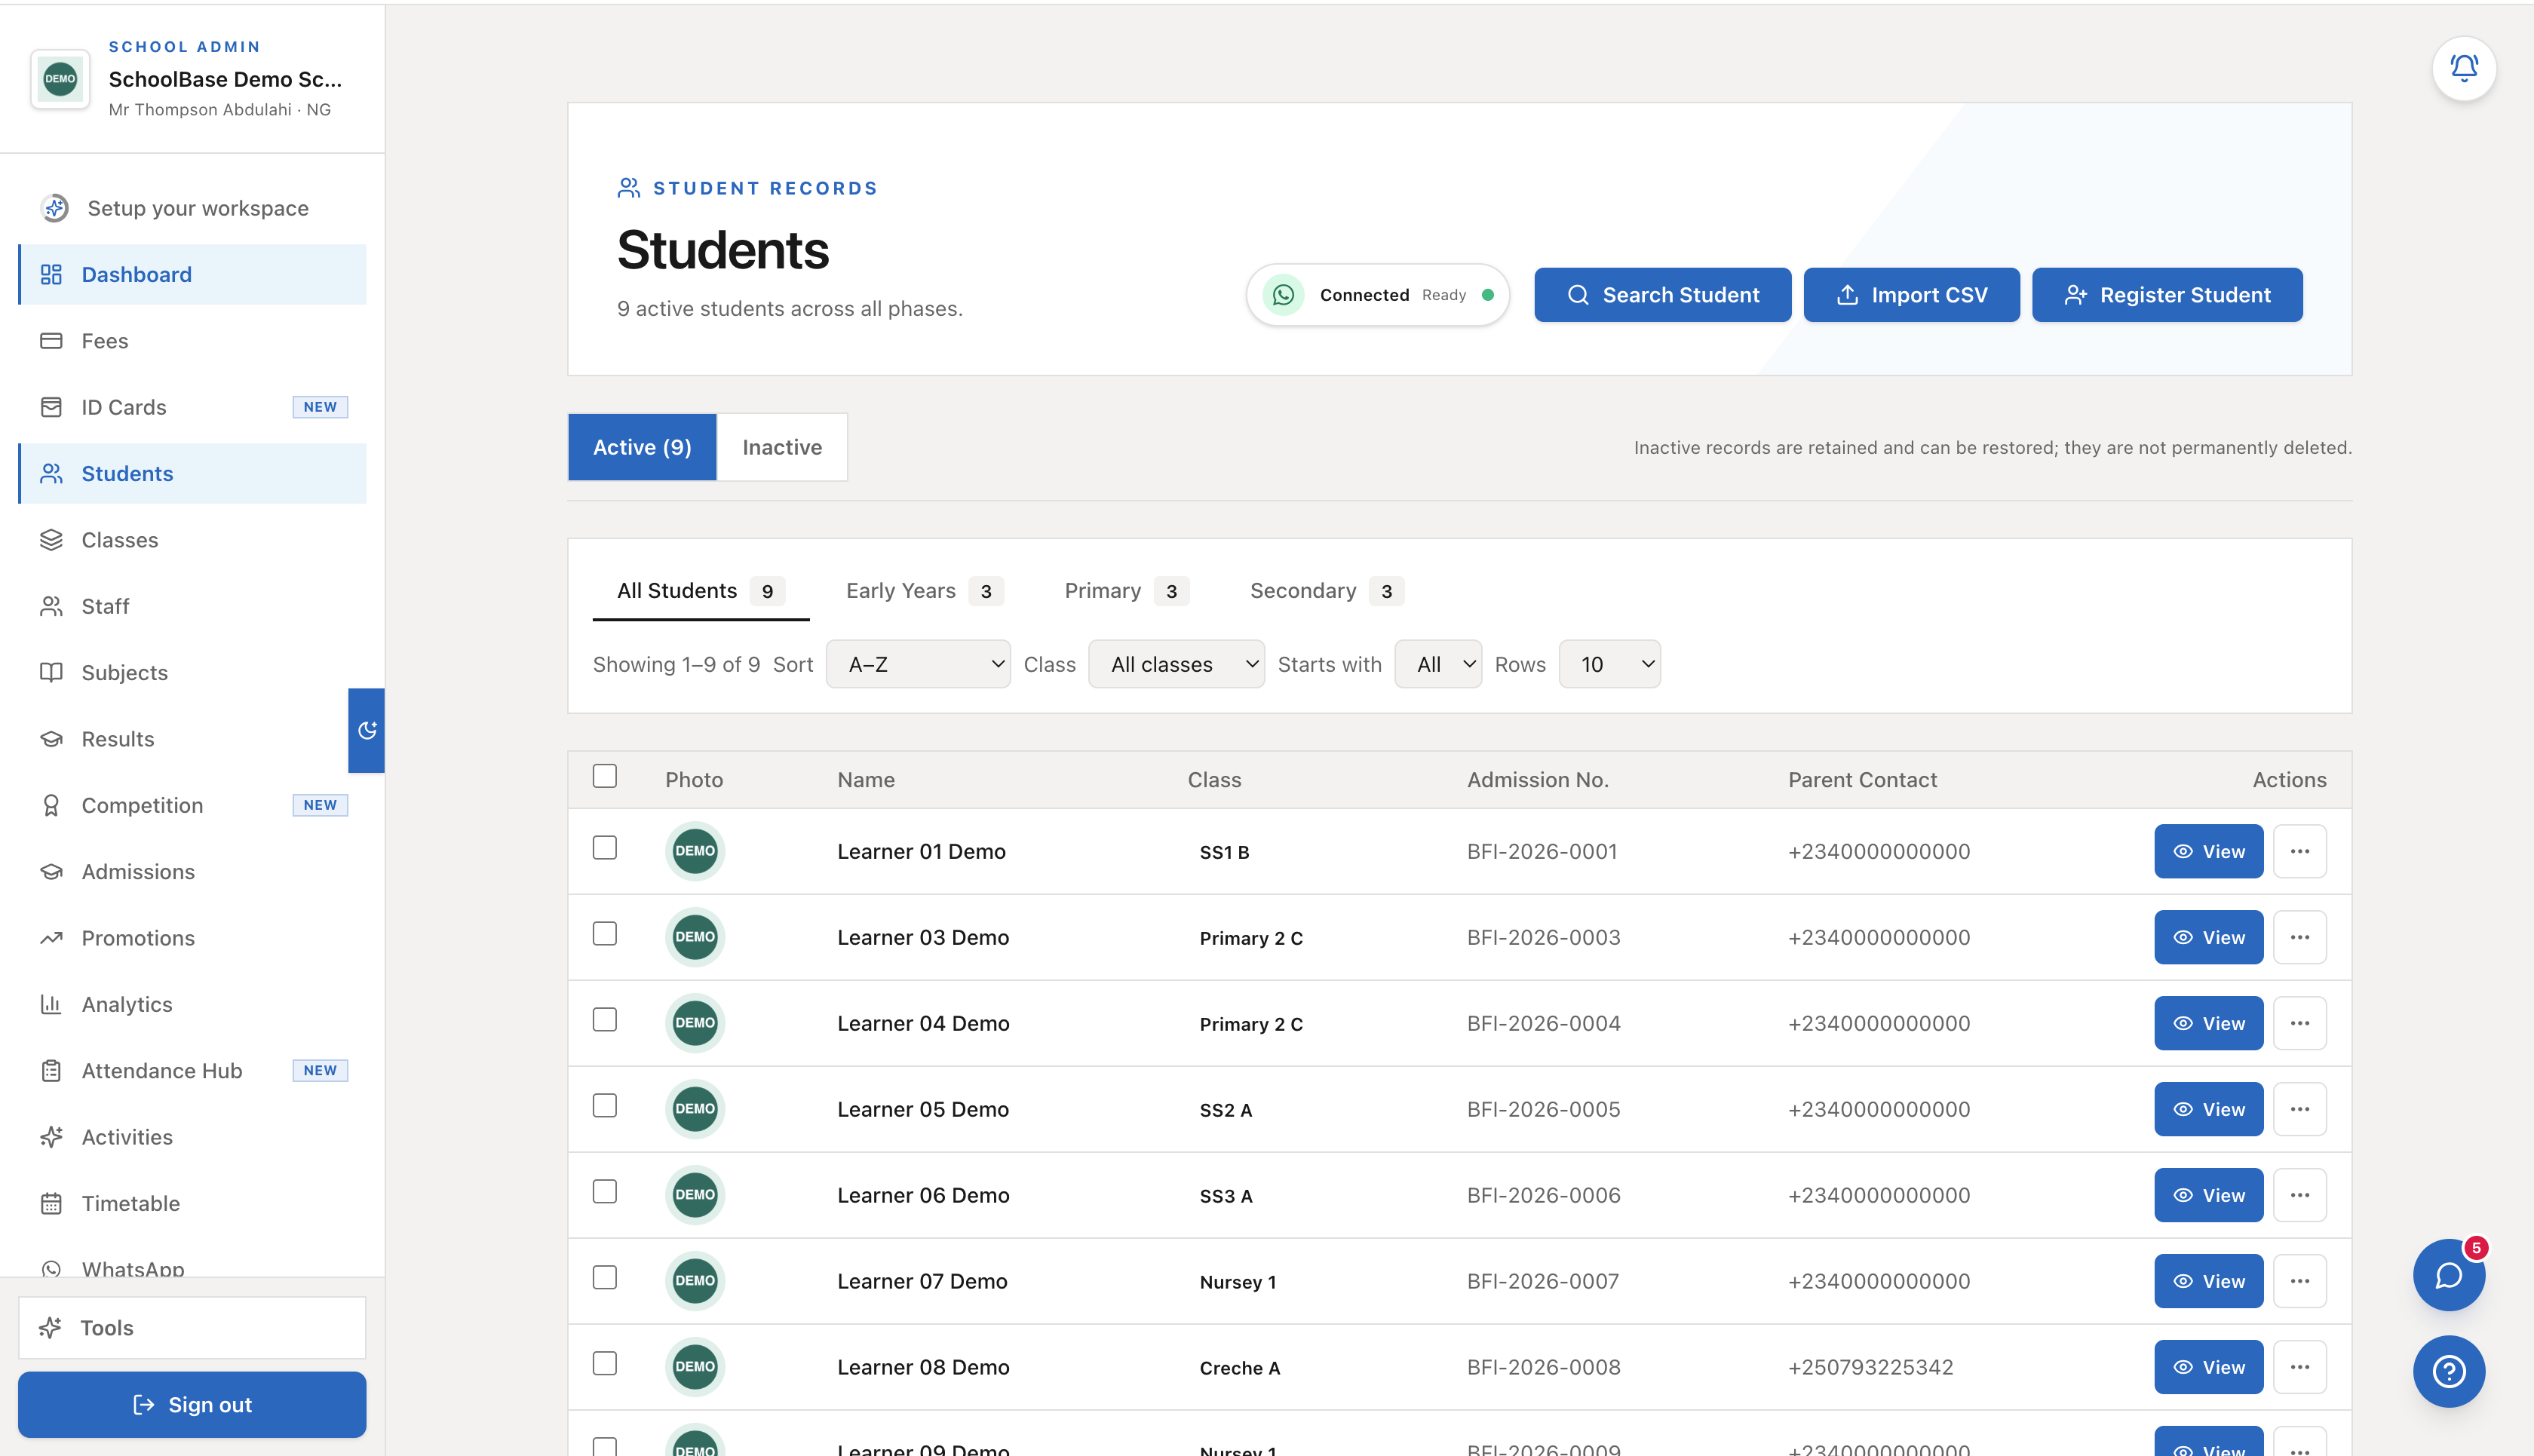Open the chat bubble with 5 badge

click(x=2448, y=1274)
